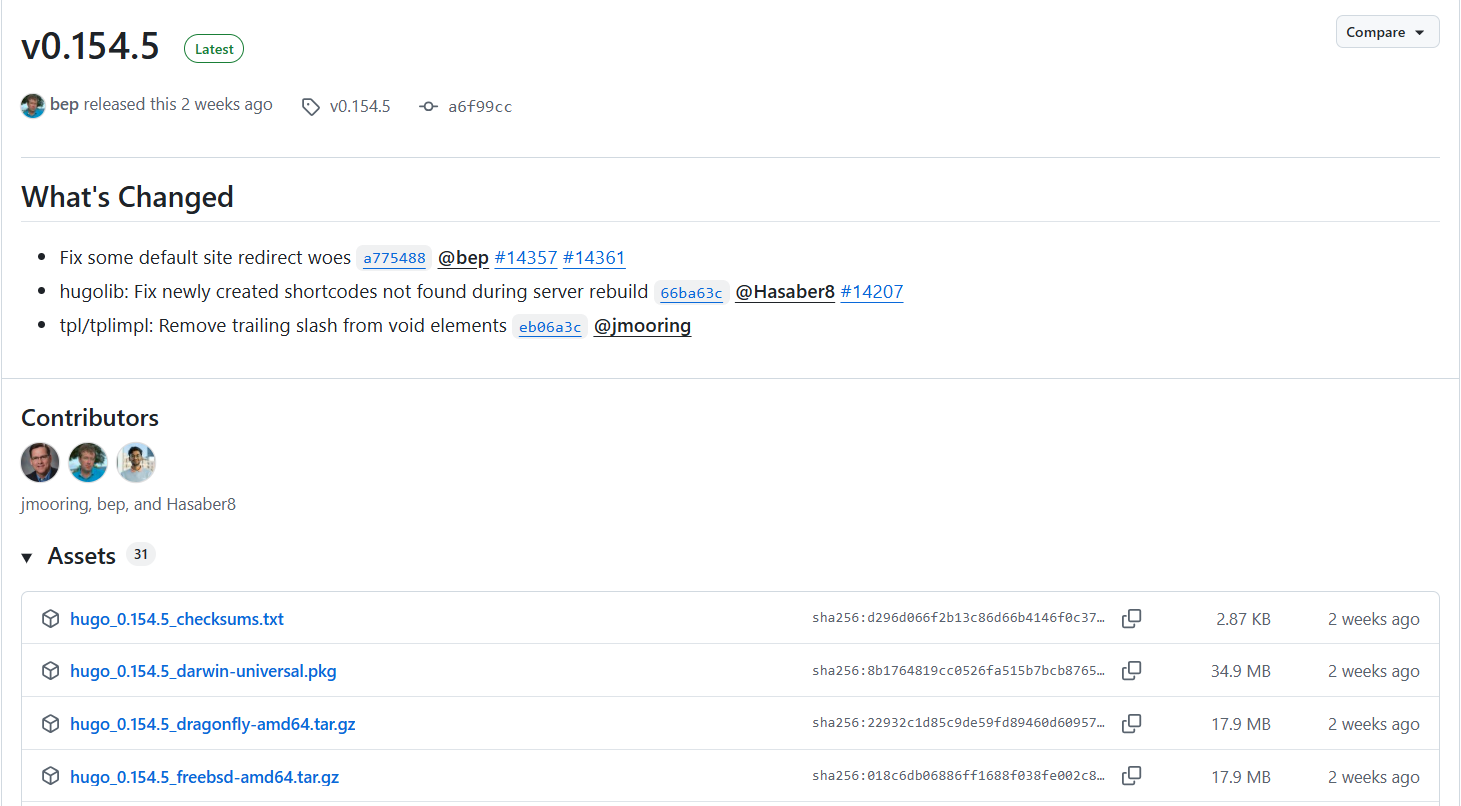Click the Latest release badge

[x=214, y=49]
